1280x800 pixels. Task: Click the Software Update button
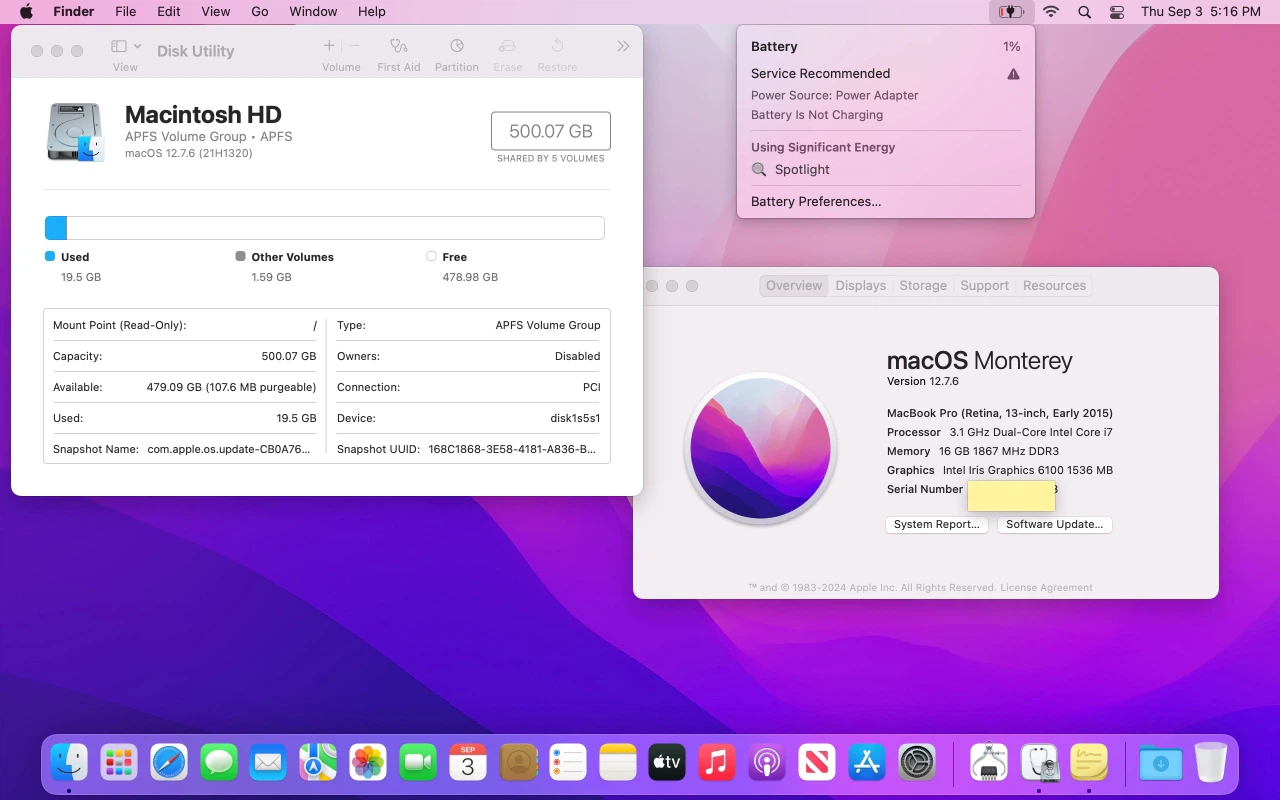pos(1055,524)
